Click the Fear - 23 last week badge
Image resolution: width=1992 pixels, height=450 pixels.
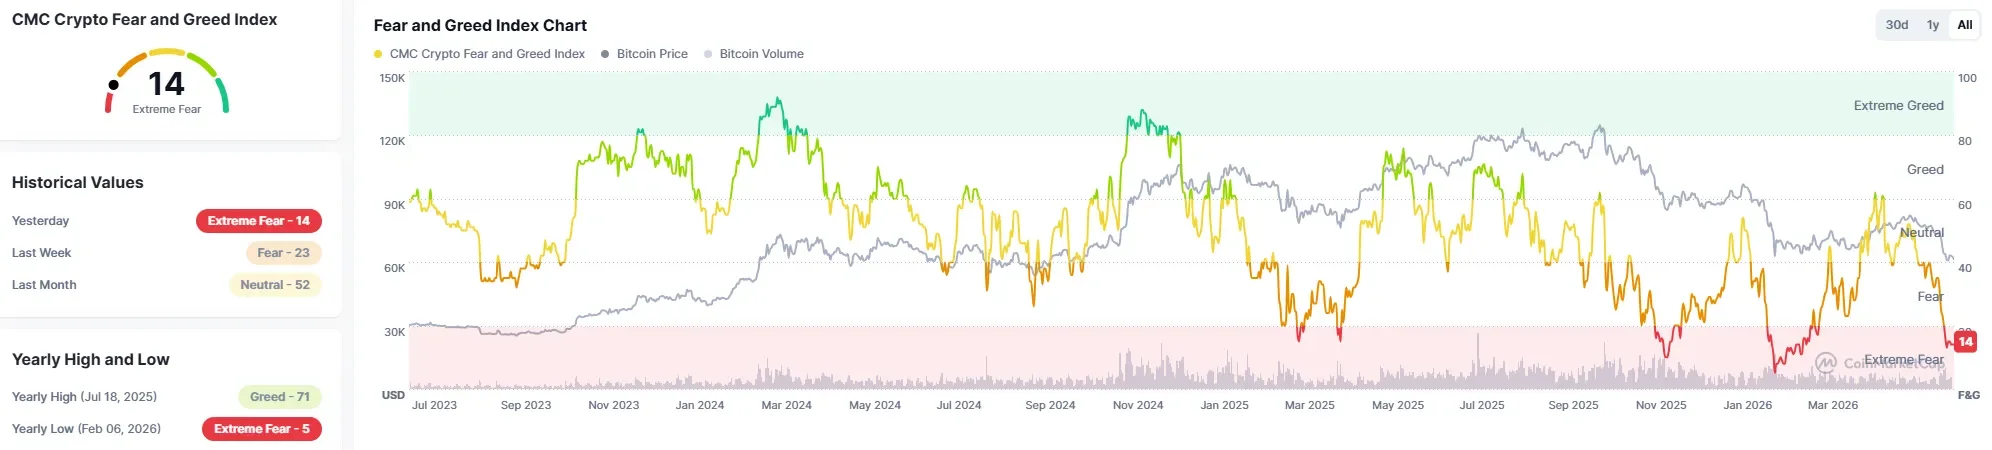(x=284, y=253)
